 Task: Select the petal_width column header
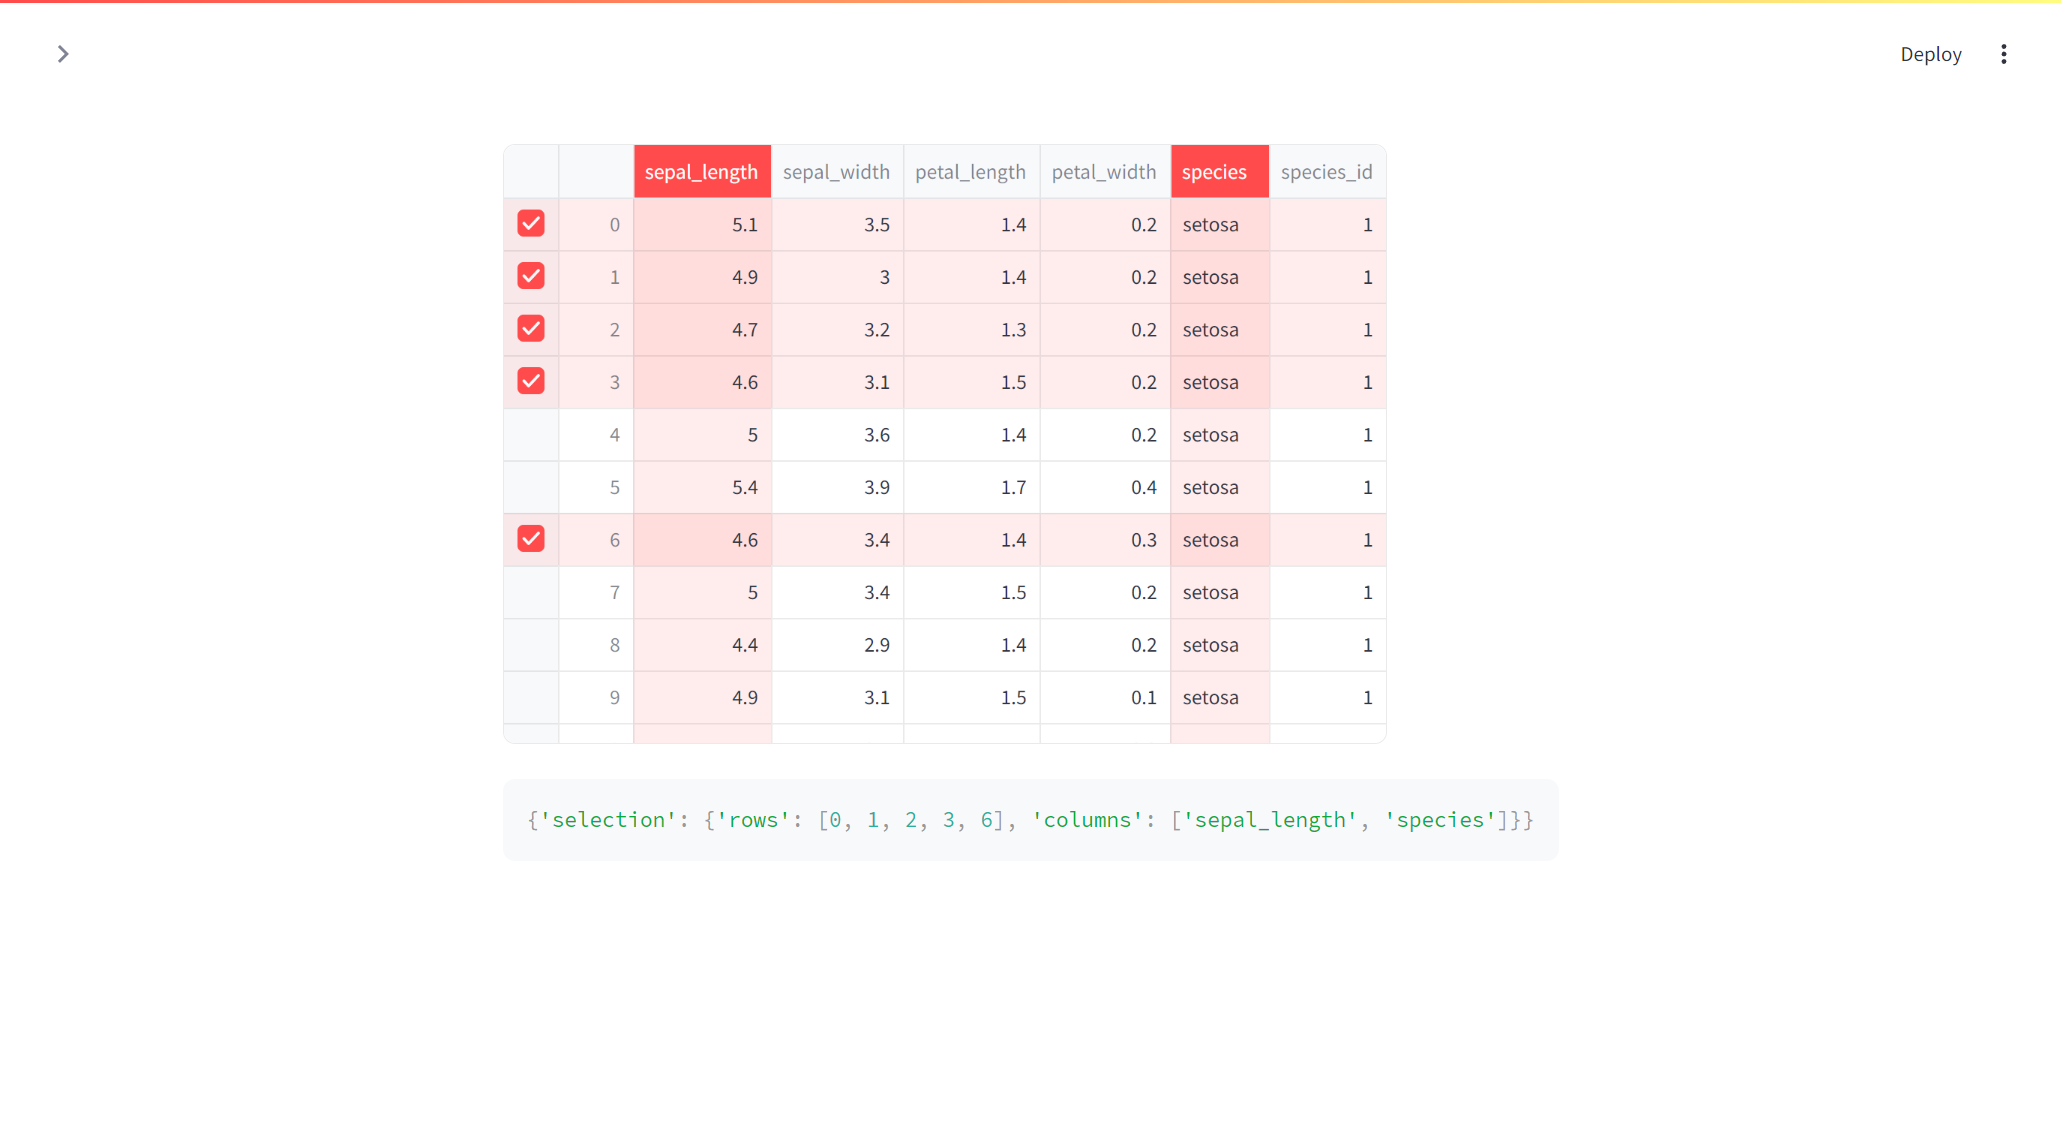[1104, 171]
